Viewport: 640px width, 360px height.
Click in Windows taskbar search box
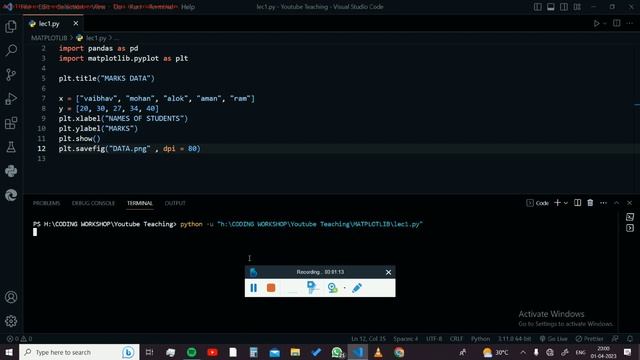click(x=79, y=352)
